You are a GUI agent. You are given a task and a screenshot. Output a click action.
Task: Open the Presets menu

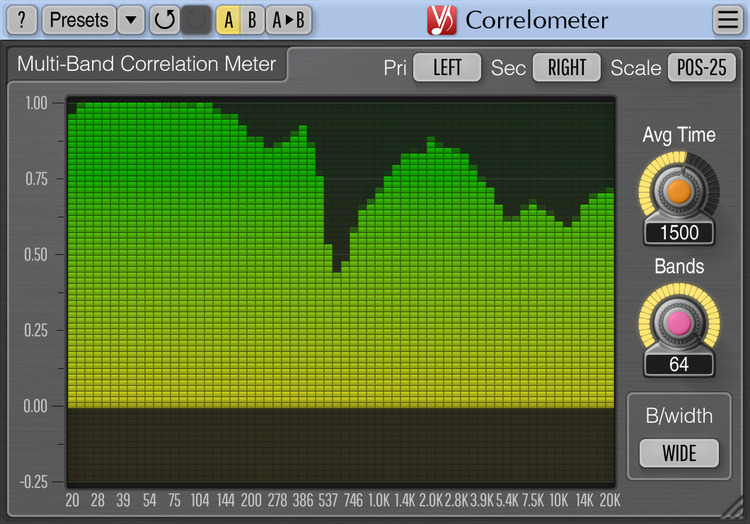tap(79, 20)
